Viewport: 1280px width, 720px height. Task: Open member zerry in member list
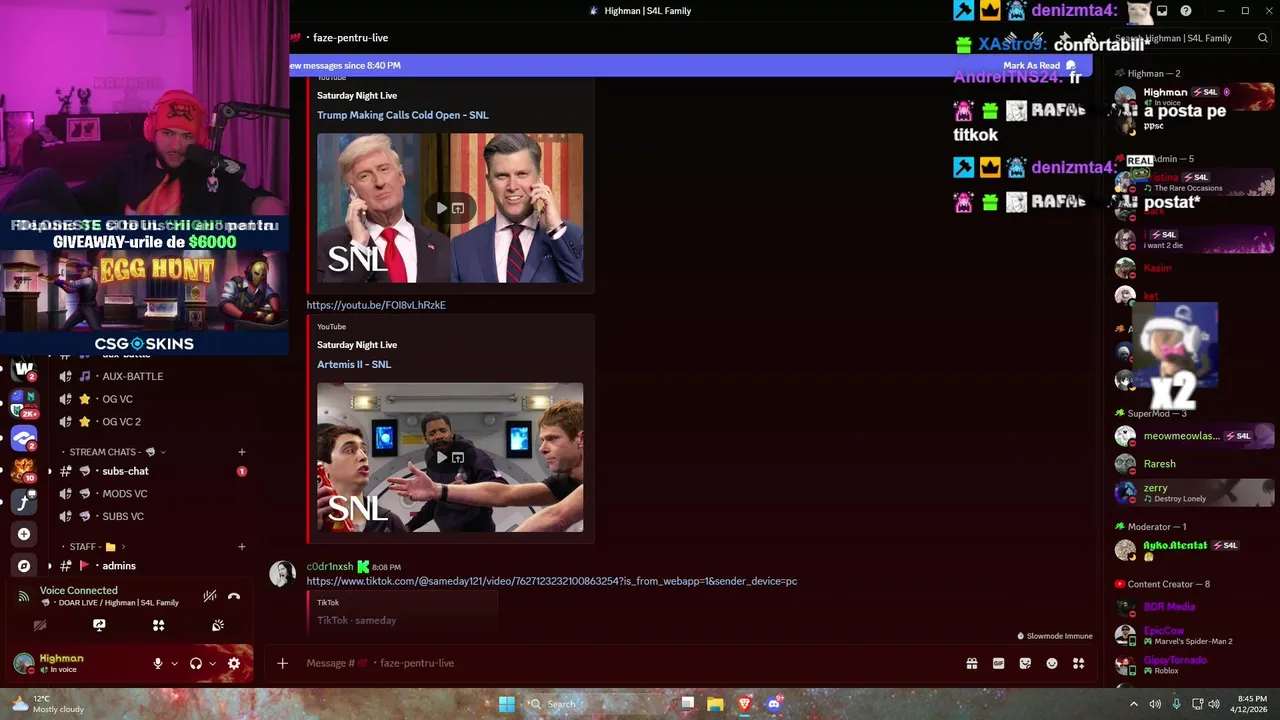pyautogui.click(x=1194, y=493)
